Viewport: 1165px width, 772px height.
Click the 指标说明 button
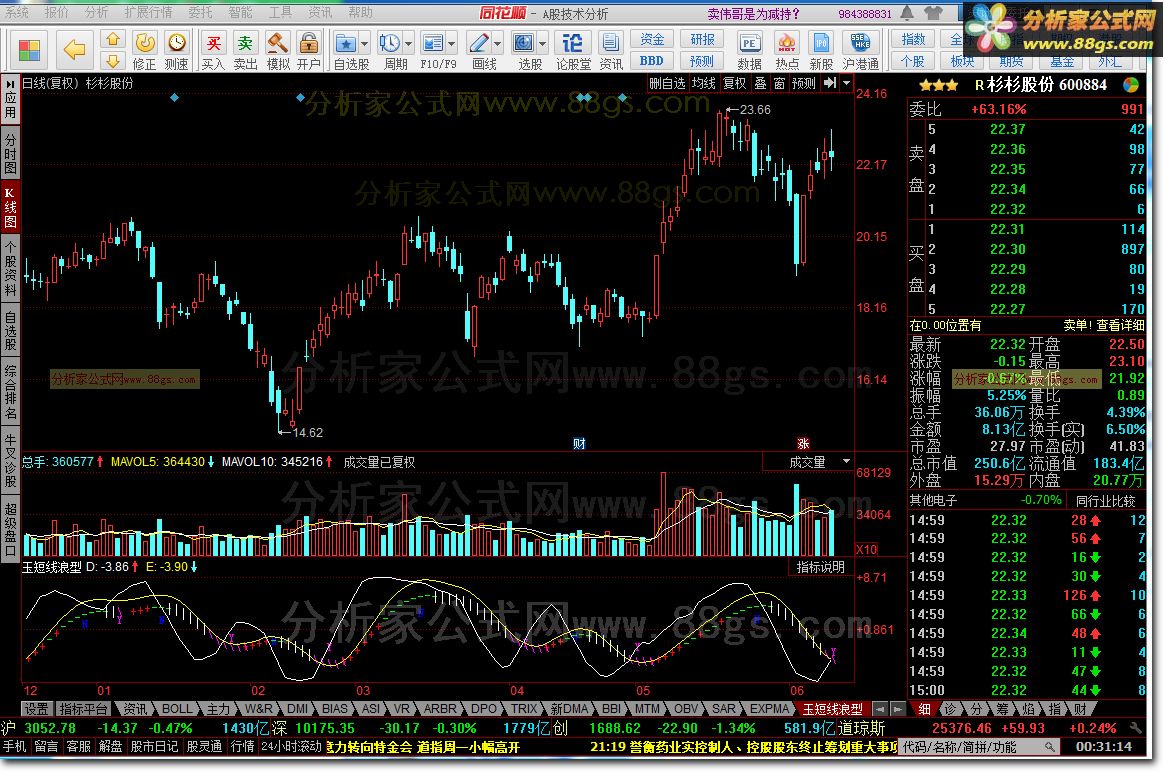click(x=820, y=567)
